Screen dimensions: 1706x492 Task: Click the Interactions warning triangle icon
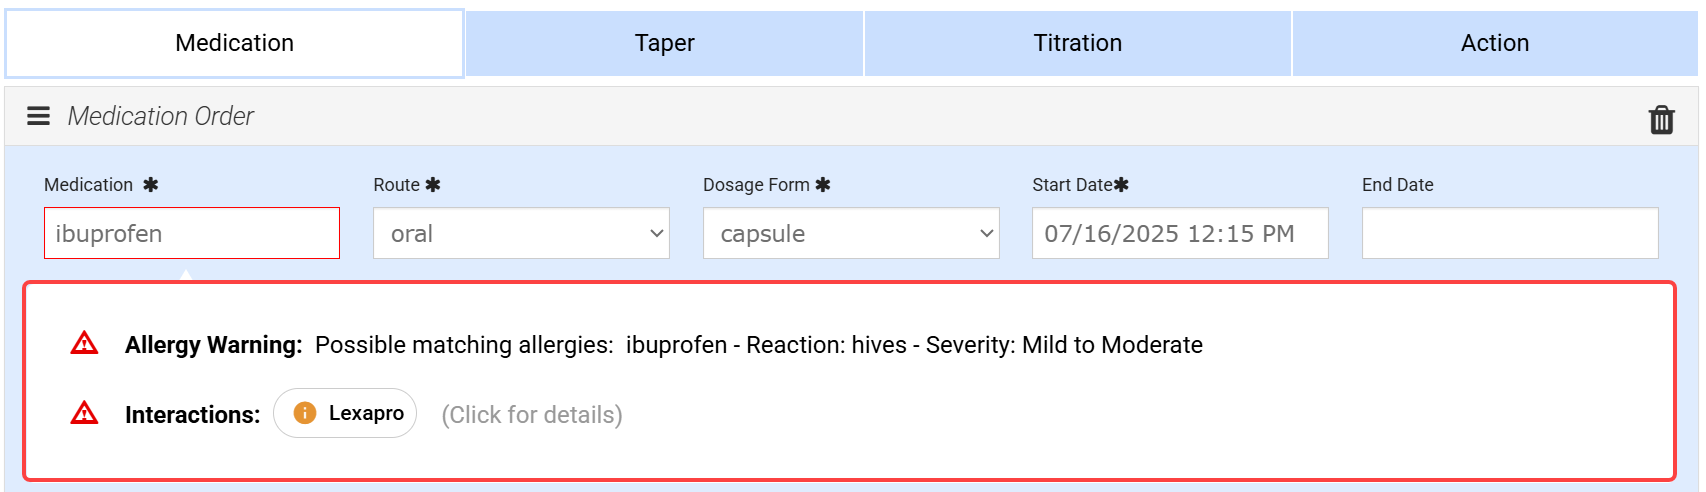85,413
